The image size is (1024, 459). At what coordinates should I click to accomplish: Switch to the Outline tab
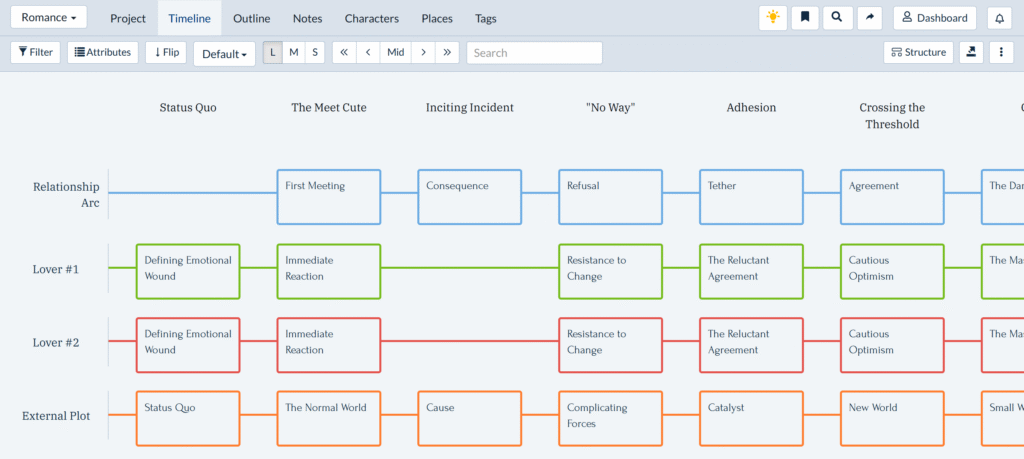coord(251,18)
